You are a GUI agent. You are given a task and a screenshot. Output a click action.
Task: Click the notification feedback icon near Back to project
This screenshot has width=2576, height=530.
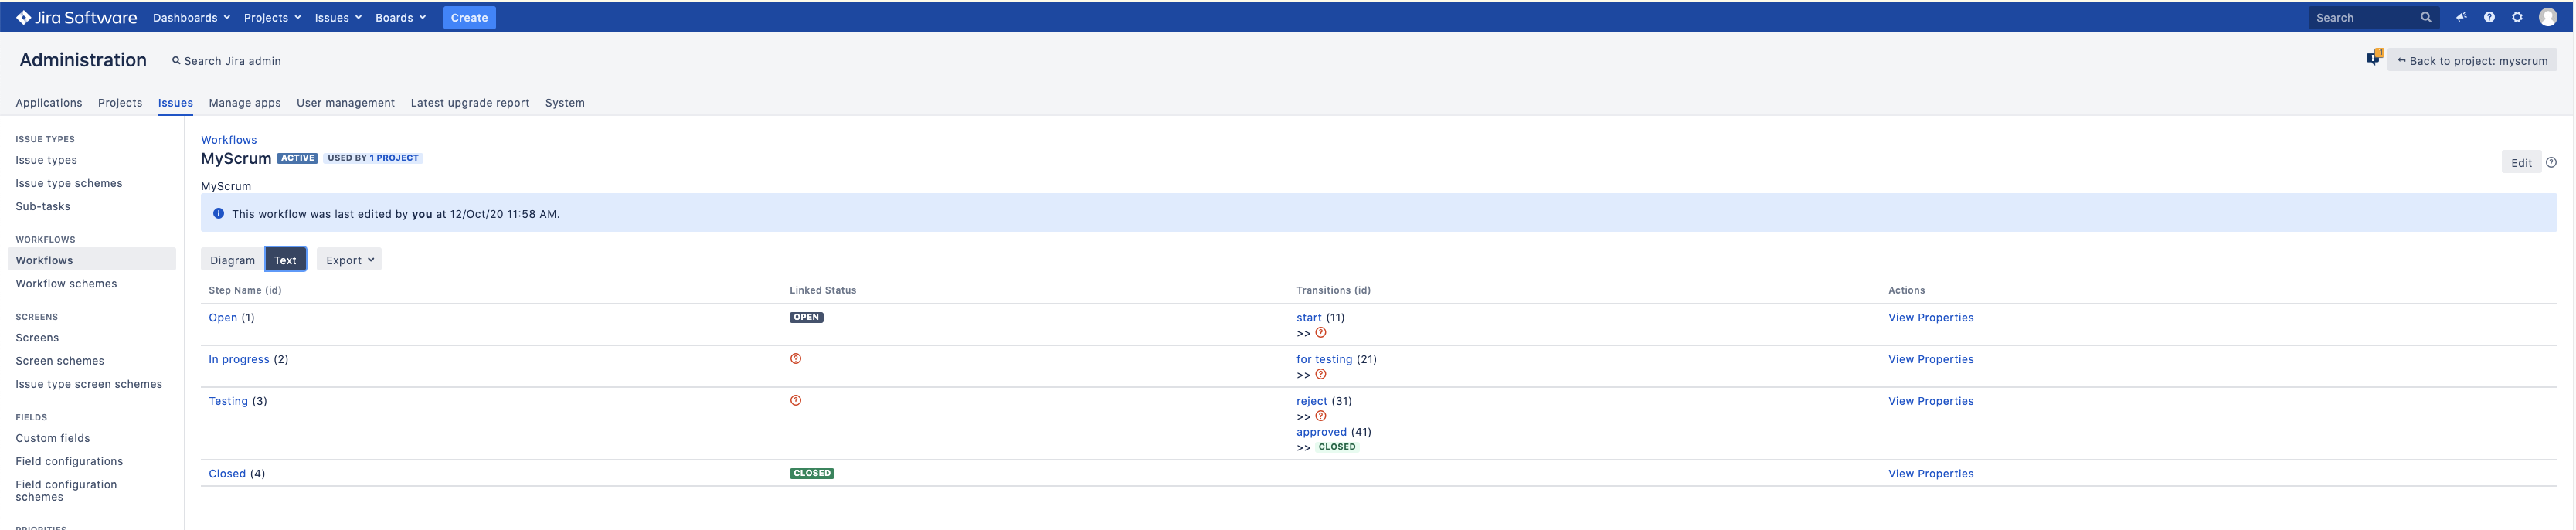[x=2374, y=58]
